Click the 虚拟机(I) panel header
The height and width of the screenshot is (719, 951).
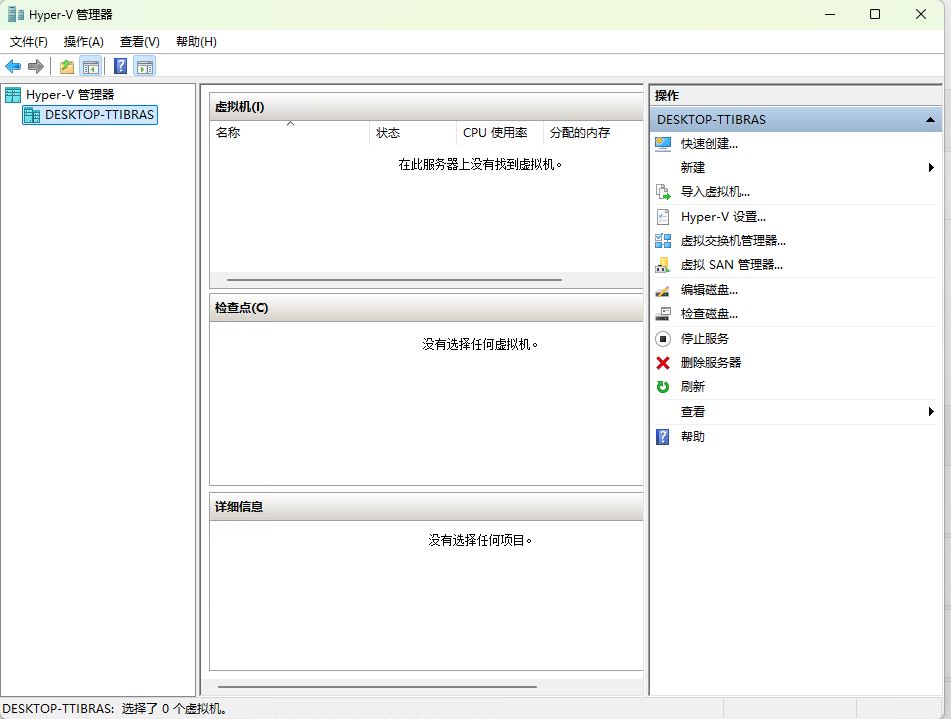pos(426,107)
